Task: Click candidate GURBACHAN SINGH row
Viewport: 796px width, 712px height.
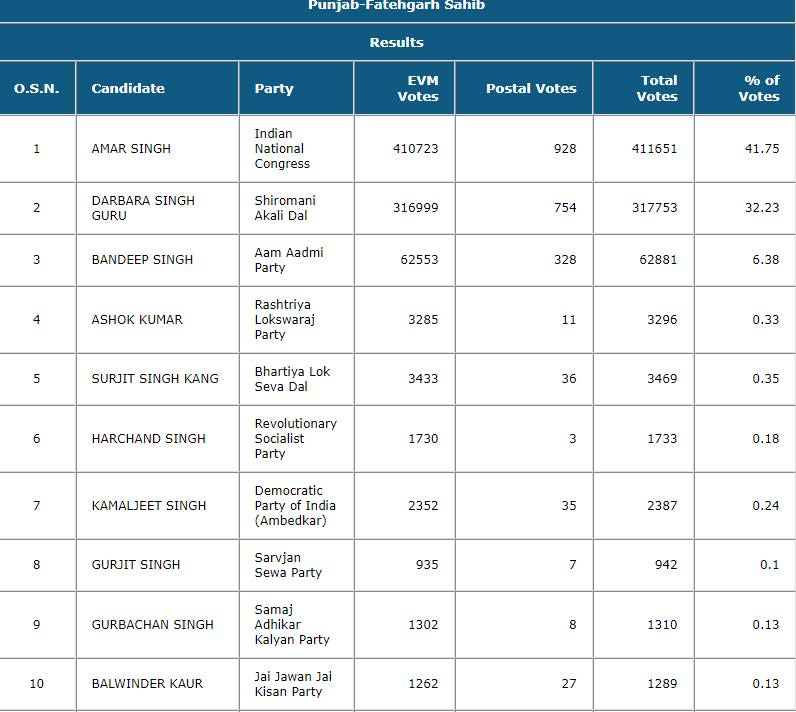Action: (152, 624)
